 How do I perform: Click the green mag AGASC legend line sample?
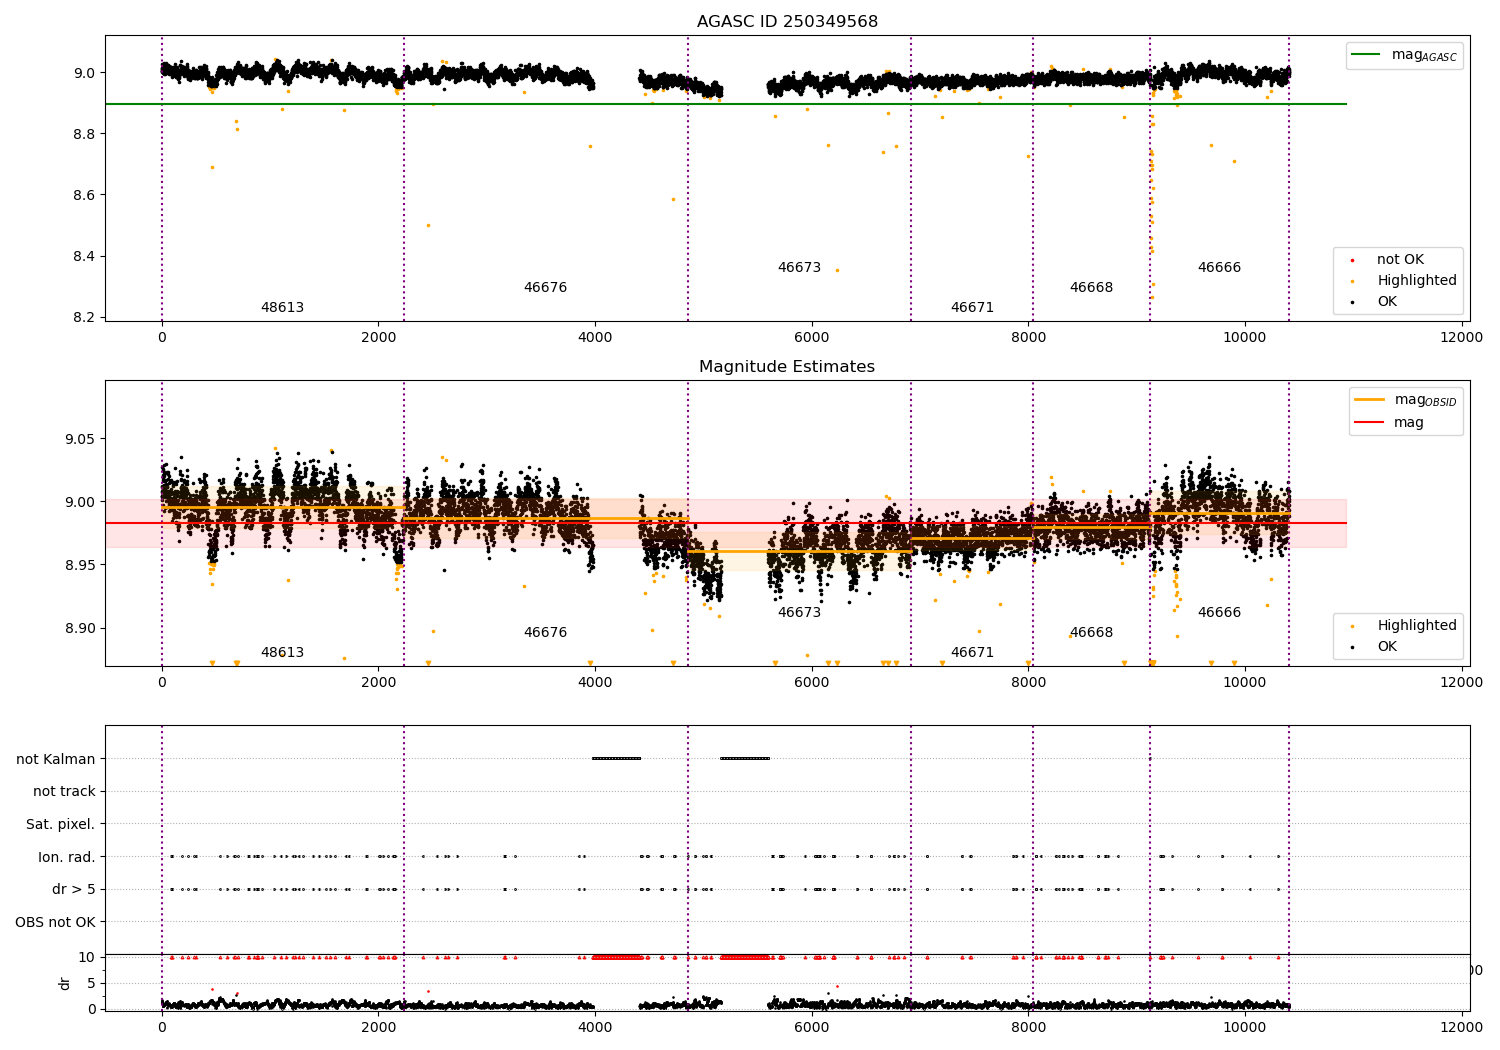coord(1366,55)
